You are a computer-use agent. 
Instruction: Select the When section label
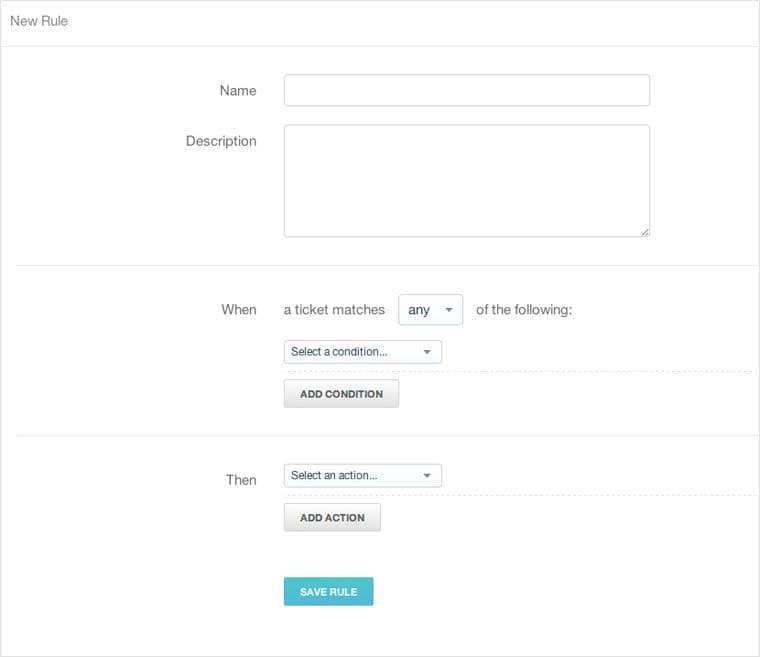pos(239,310)
